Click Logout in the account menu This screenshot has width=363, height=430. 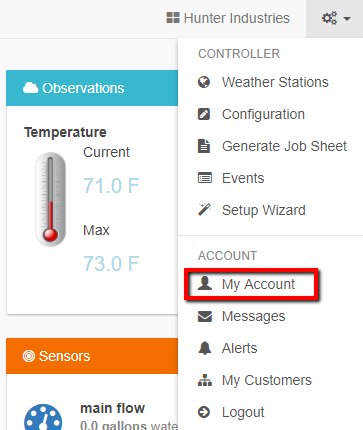[270, 412]
